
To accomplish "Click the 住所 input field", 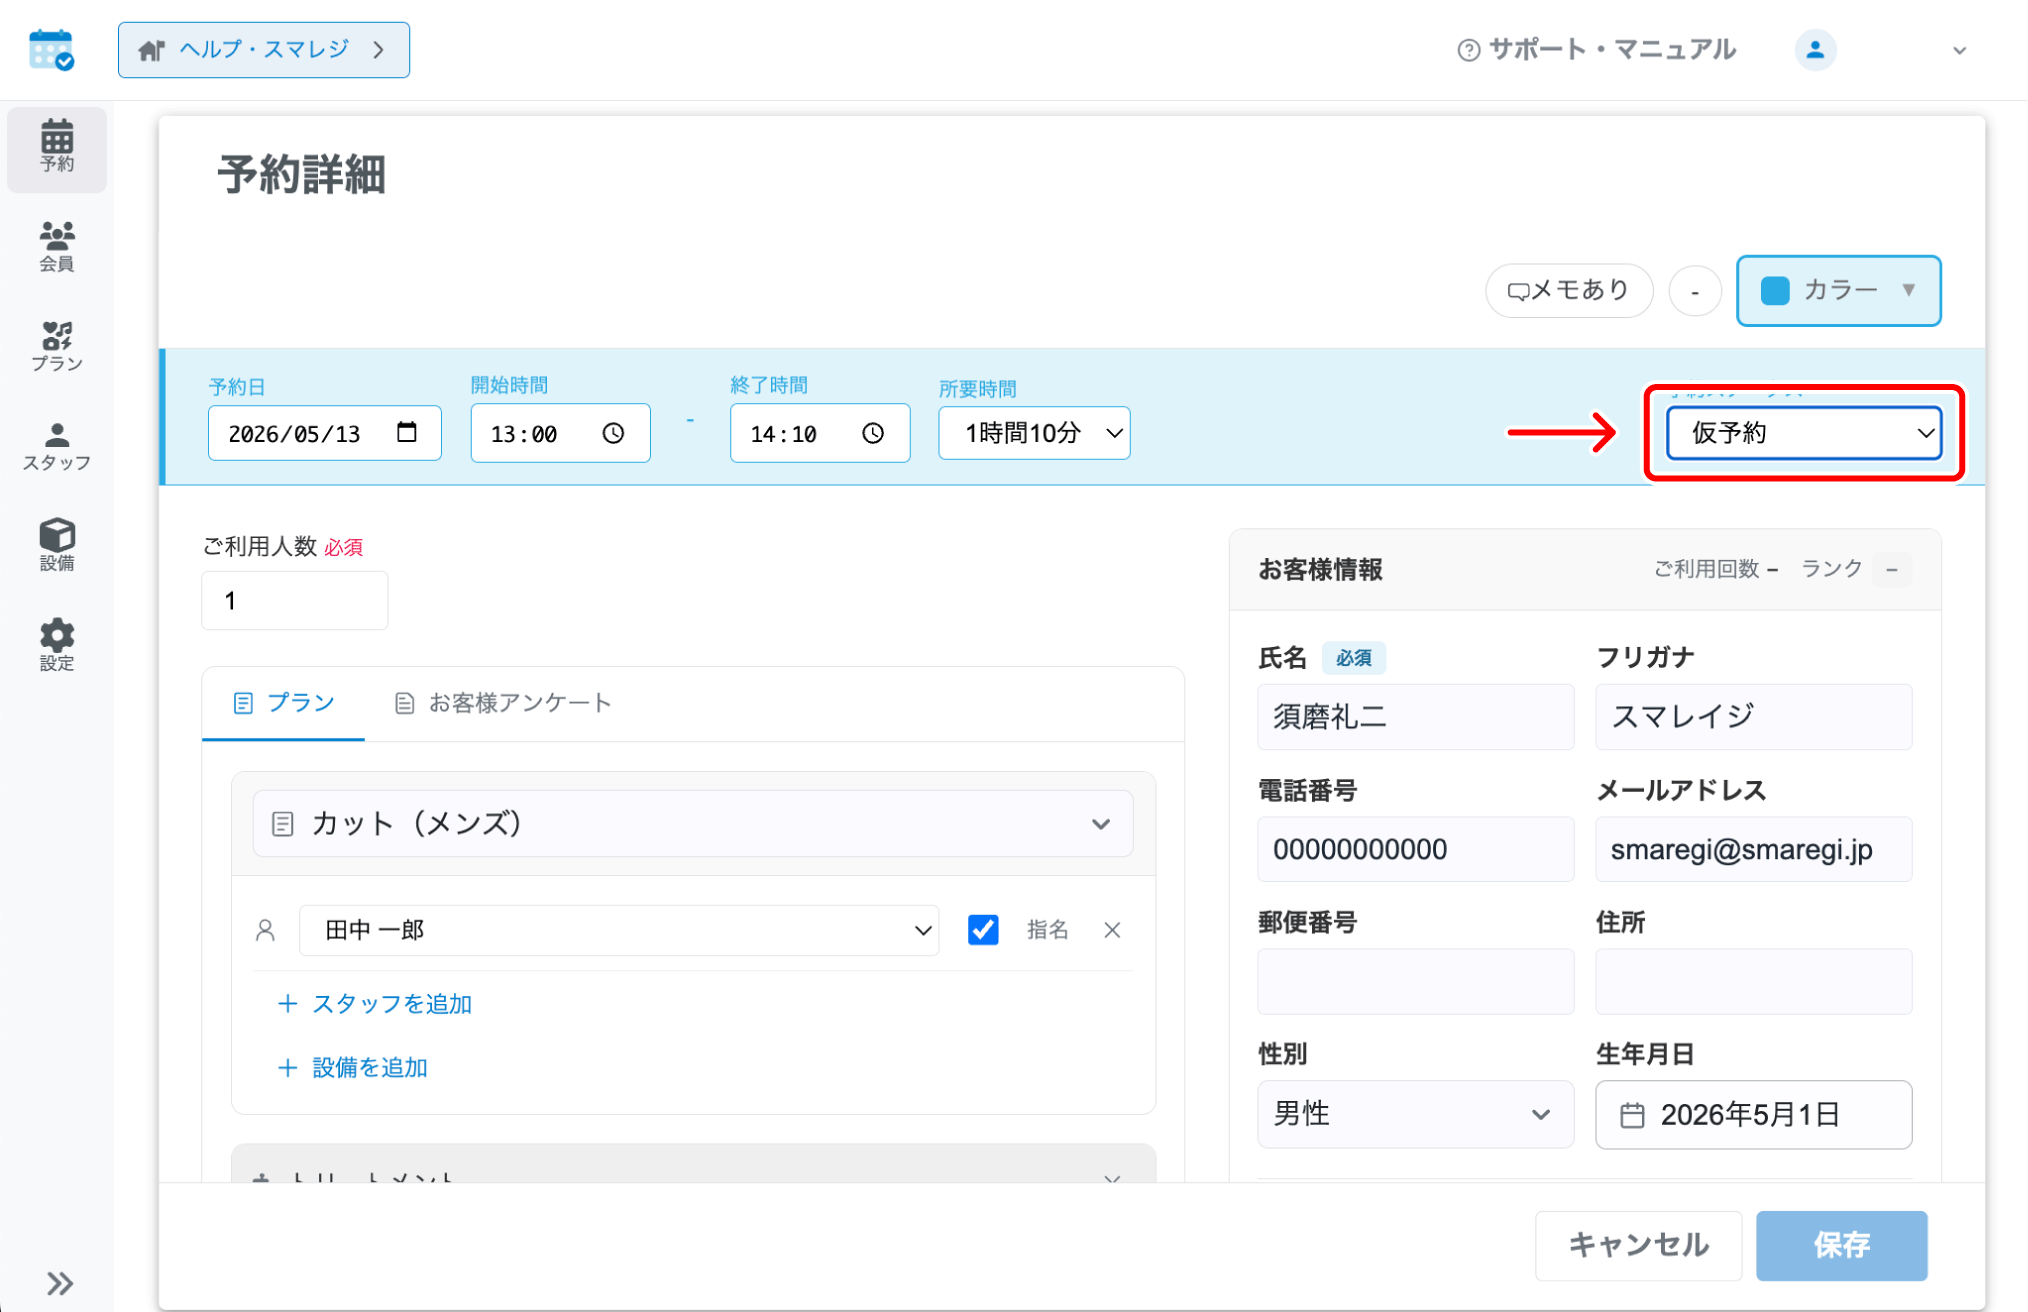I will pos(1753,981).
